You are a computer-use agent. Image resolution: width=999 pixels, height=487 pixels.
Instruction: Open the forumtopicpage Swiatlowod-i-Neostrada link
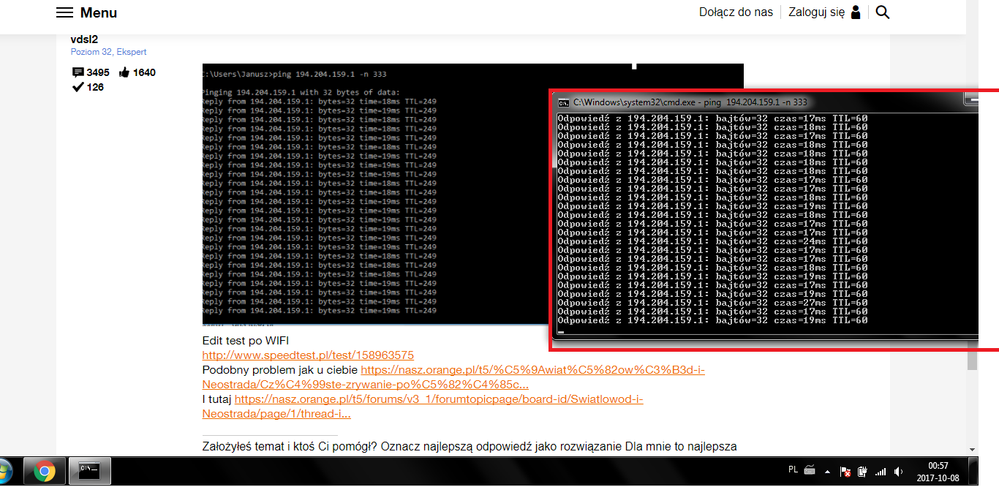[422, 407]
